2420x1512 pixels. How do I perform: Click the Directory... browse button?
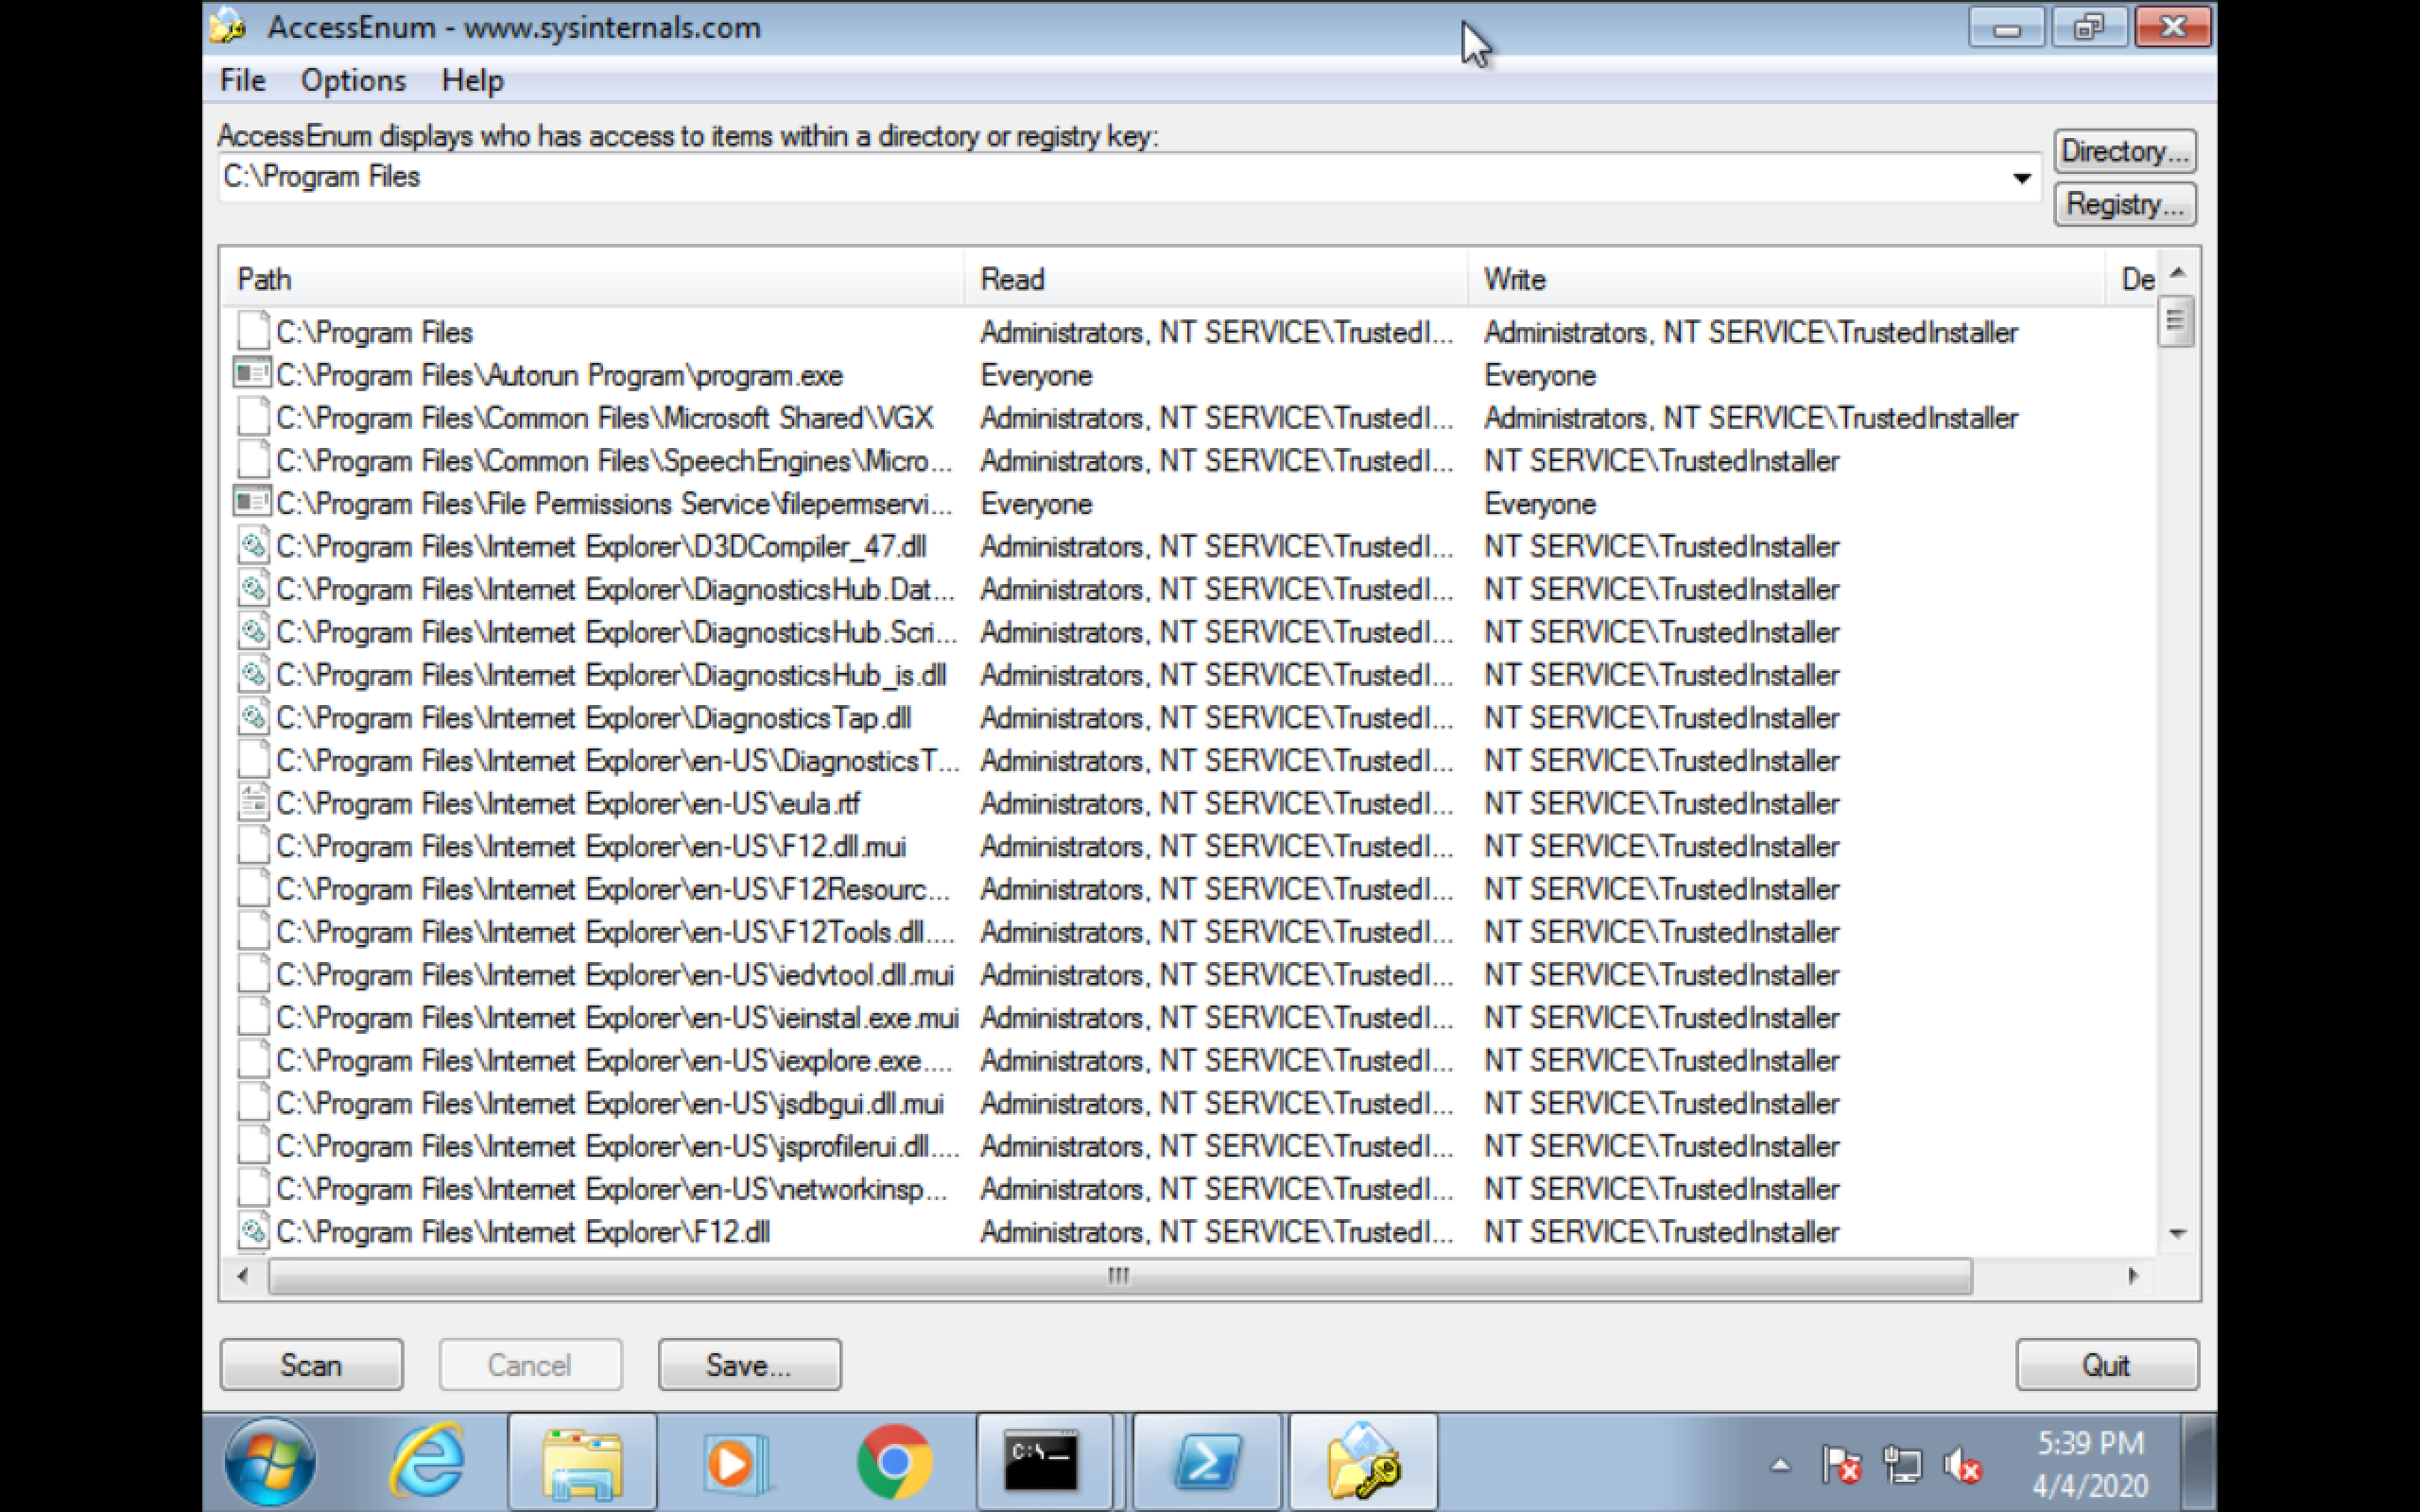click(x=2125, y=151)
